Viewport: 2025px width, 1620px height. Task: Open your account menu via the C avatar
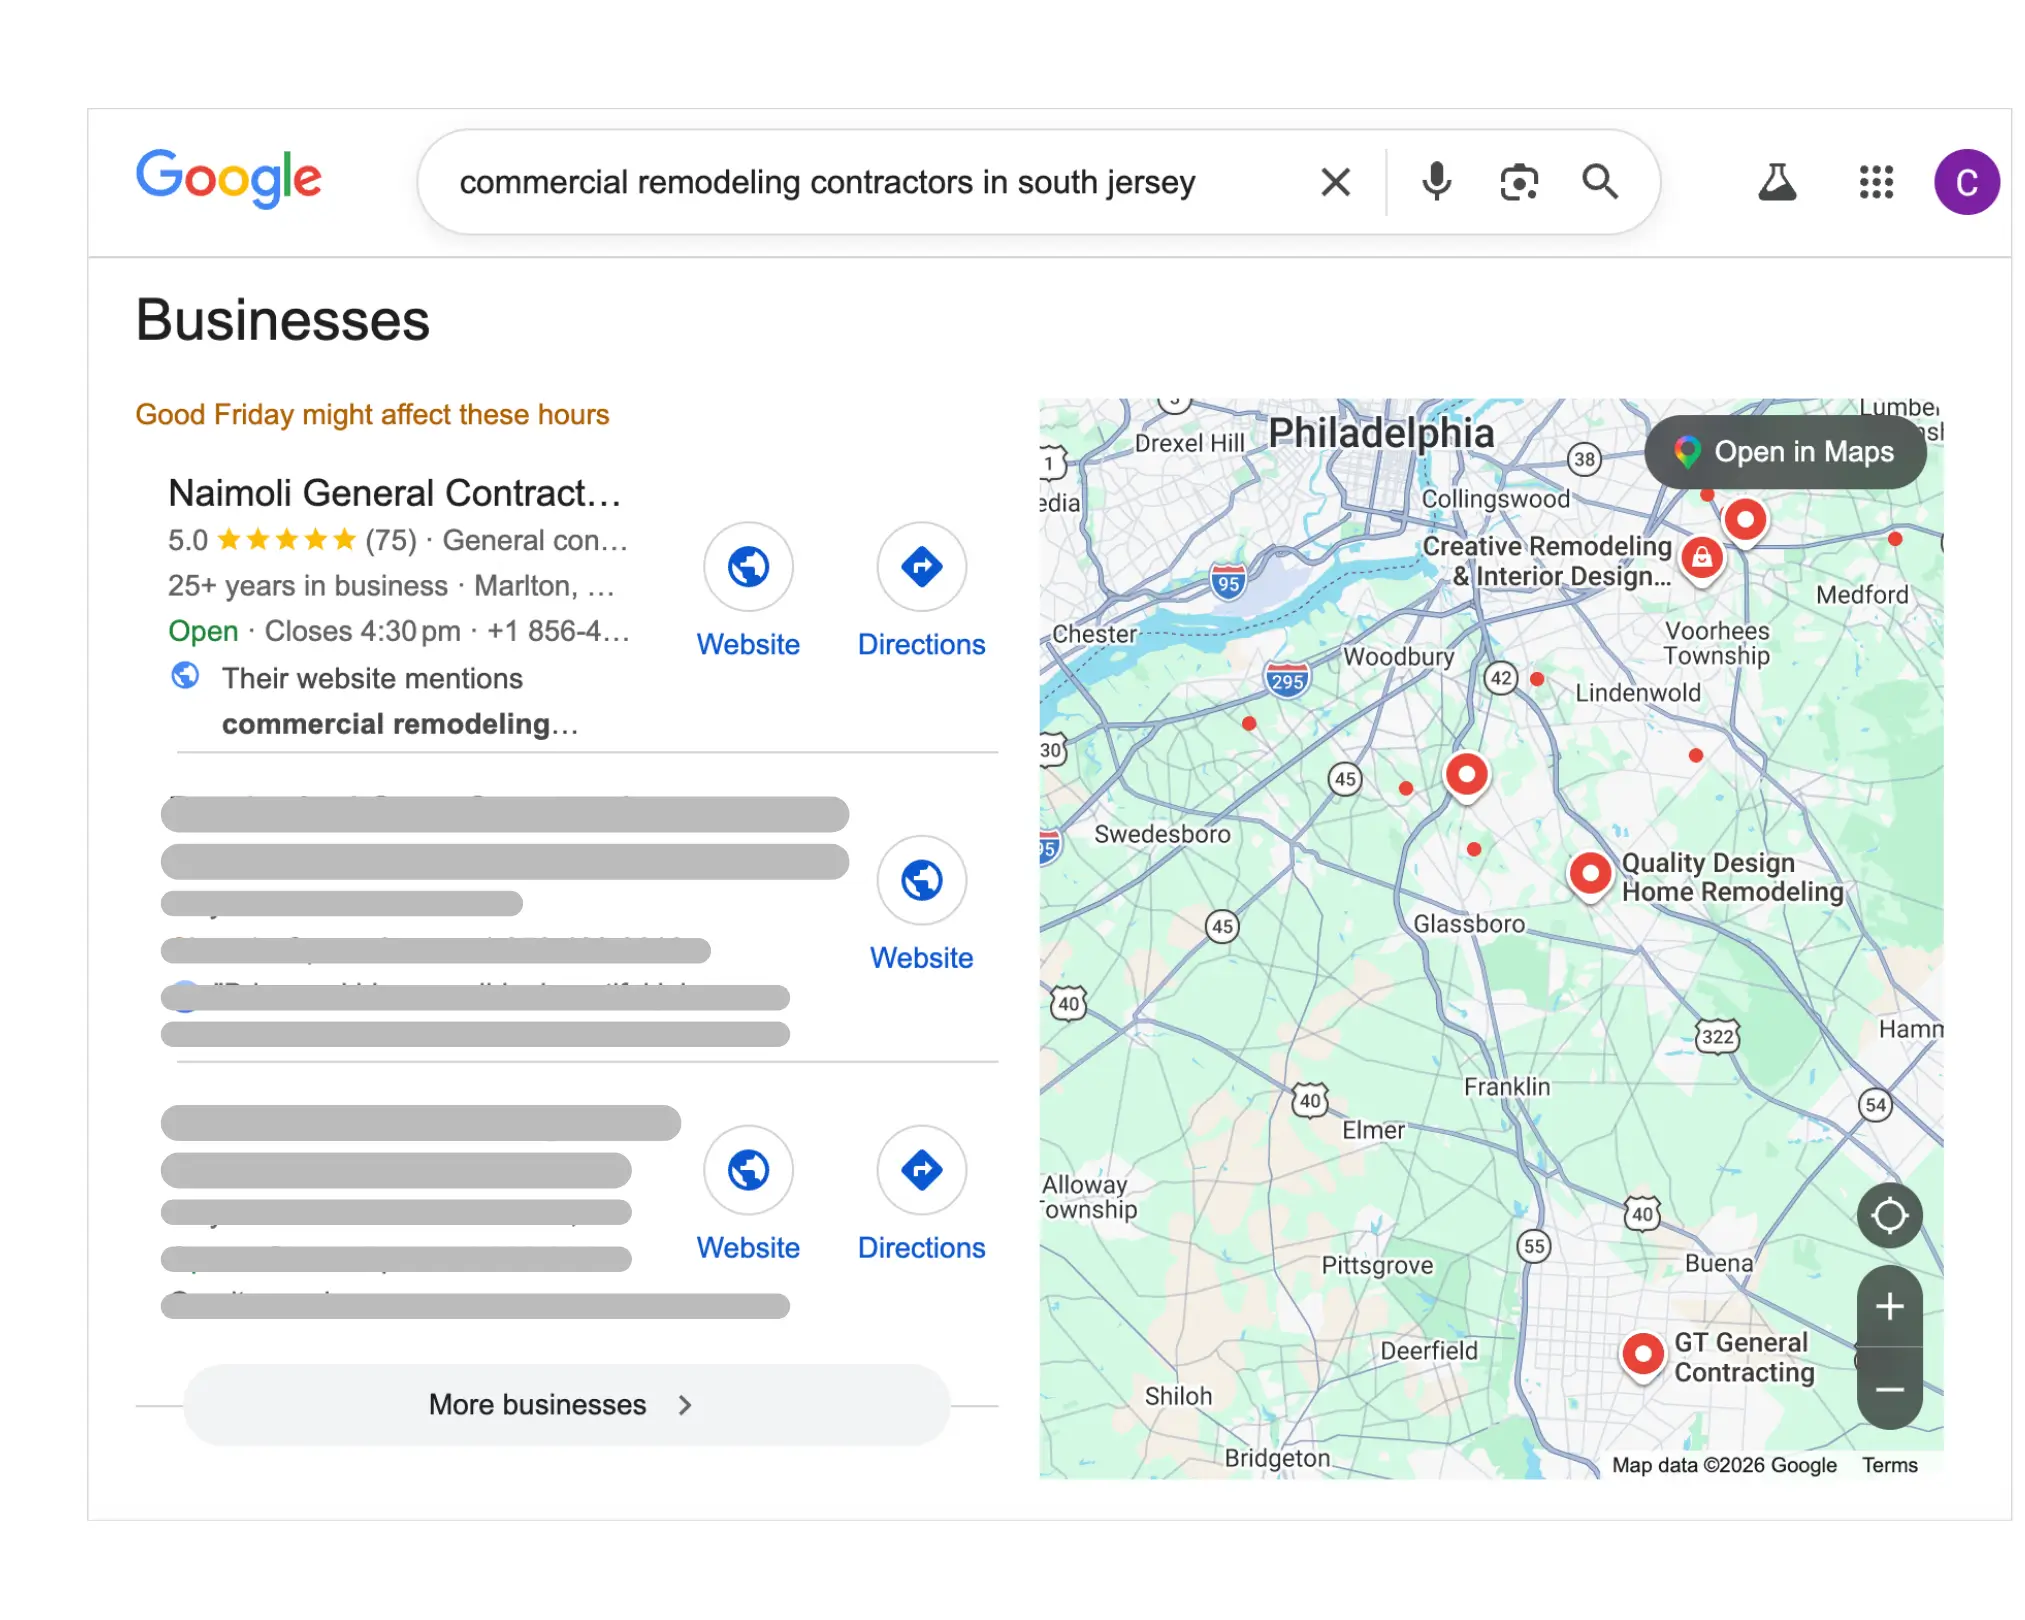(x=1967, y=181)
